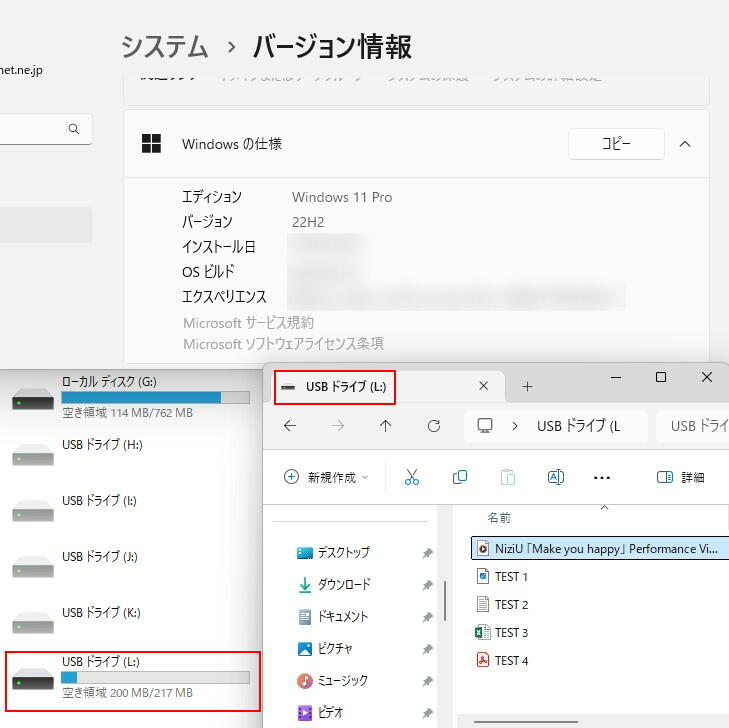Screen dimensions: 729x728
Task: Collapse the Windows の仕様 section
Action: [x=685, y=144]
